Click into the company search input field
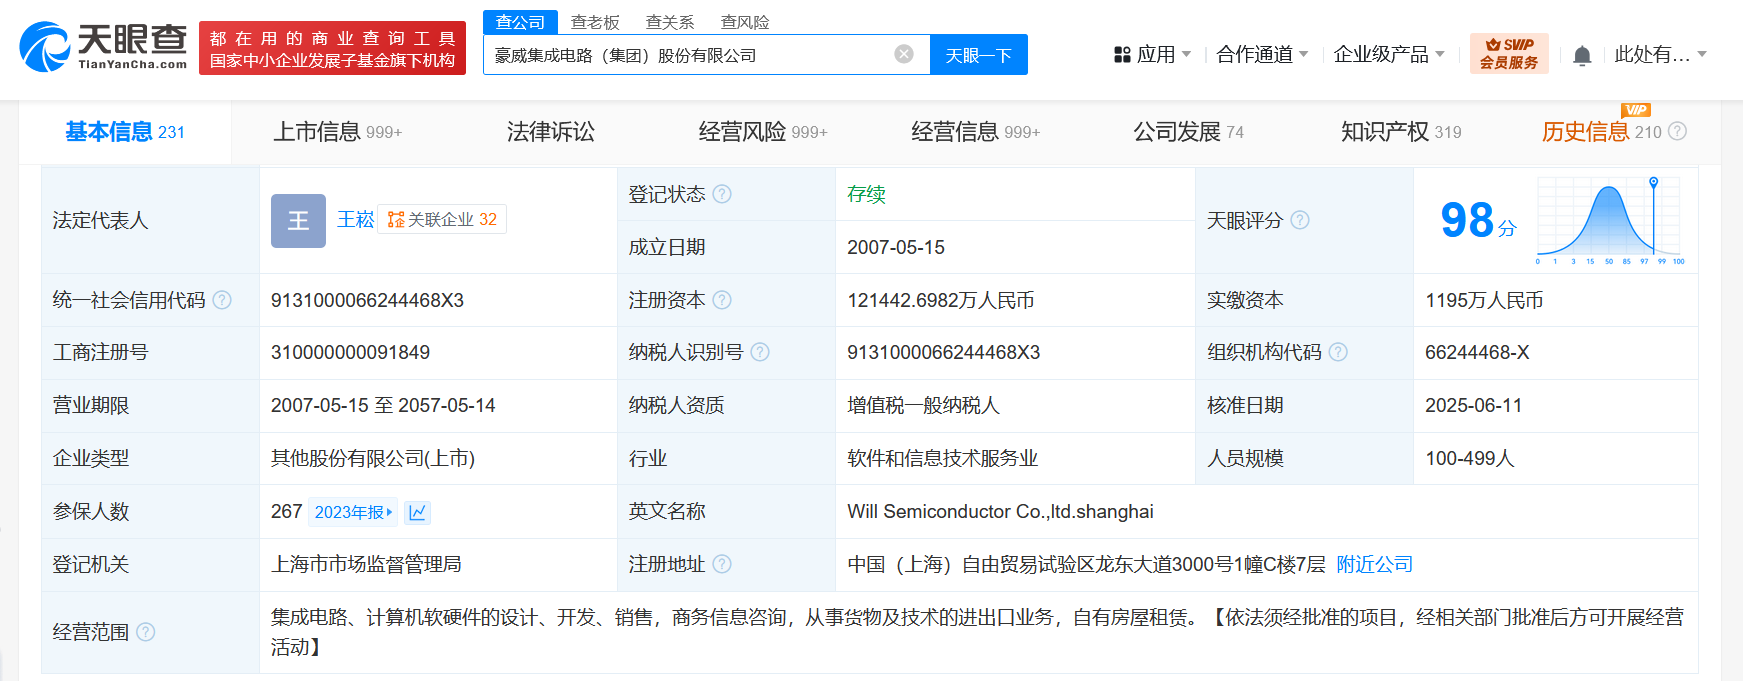Image resolution: width=1743 pixels, height=681 pixels. (690, 55)
